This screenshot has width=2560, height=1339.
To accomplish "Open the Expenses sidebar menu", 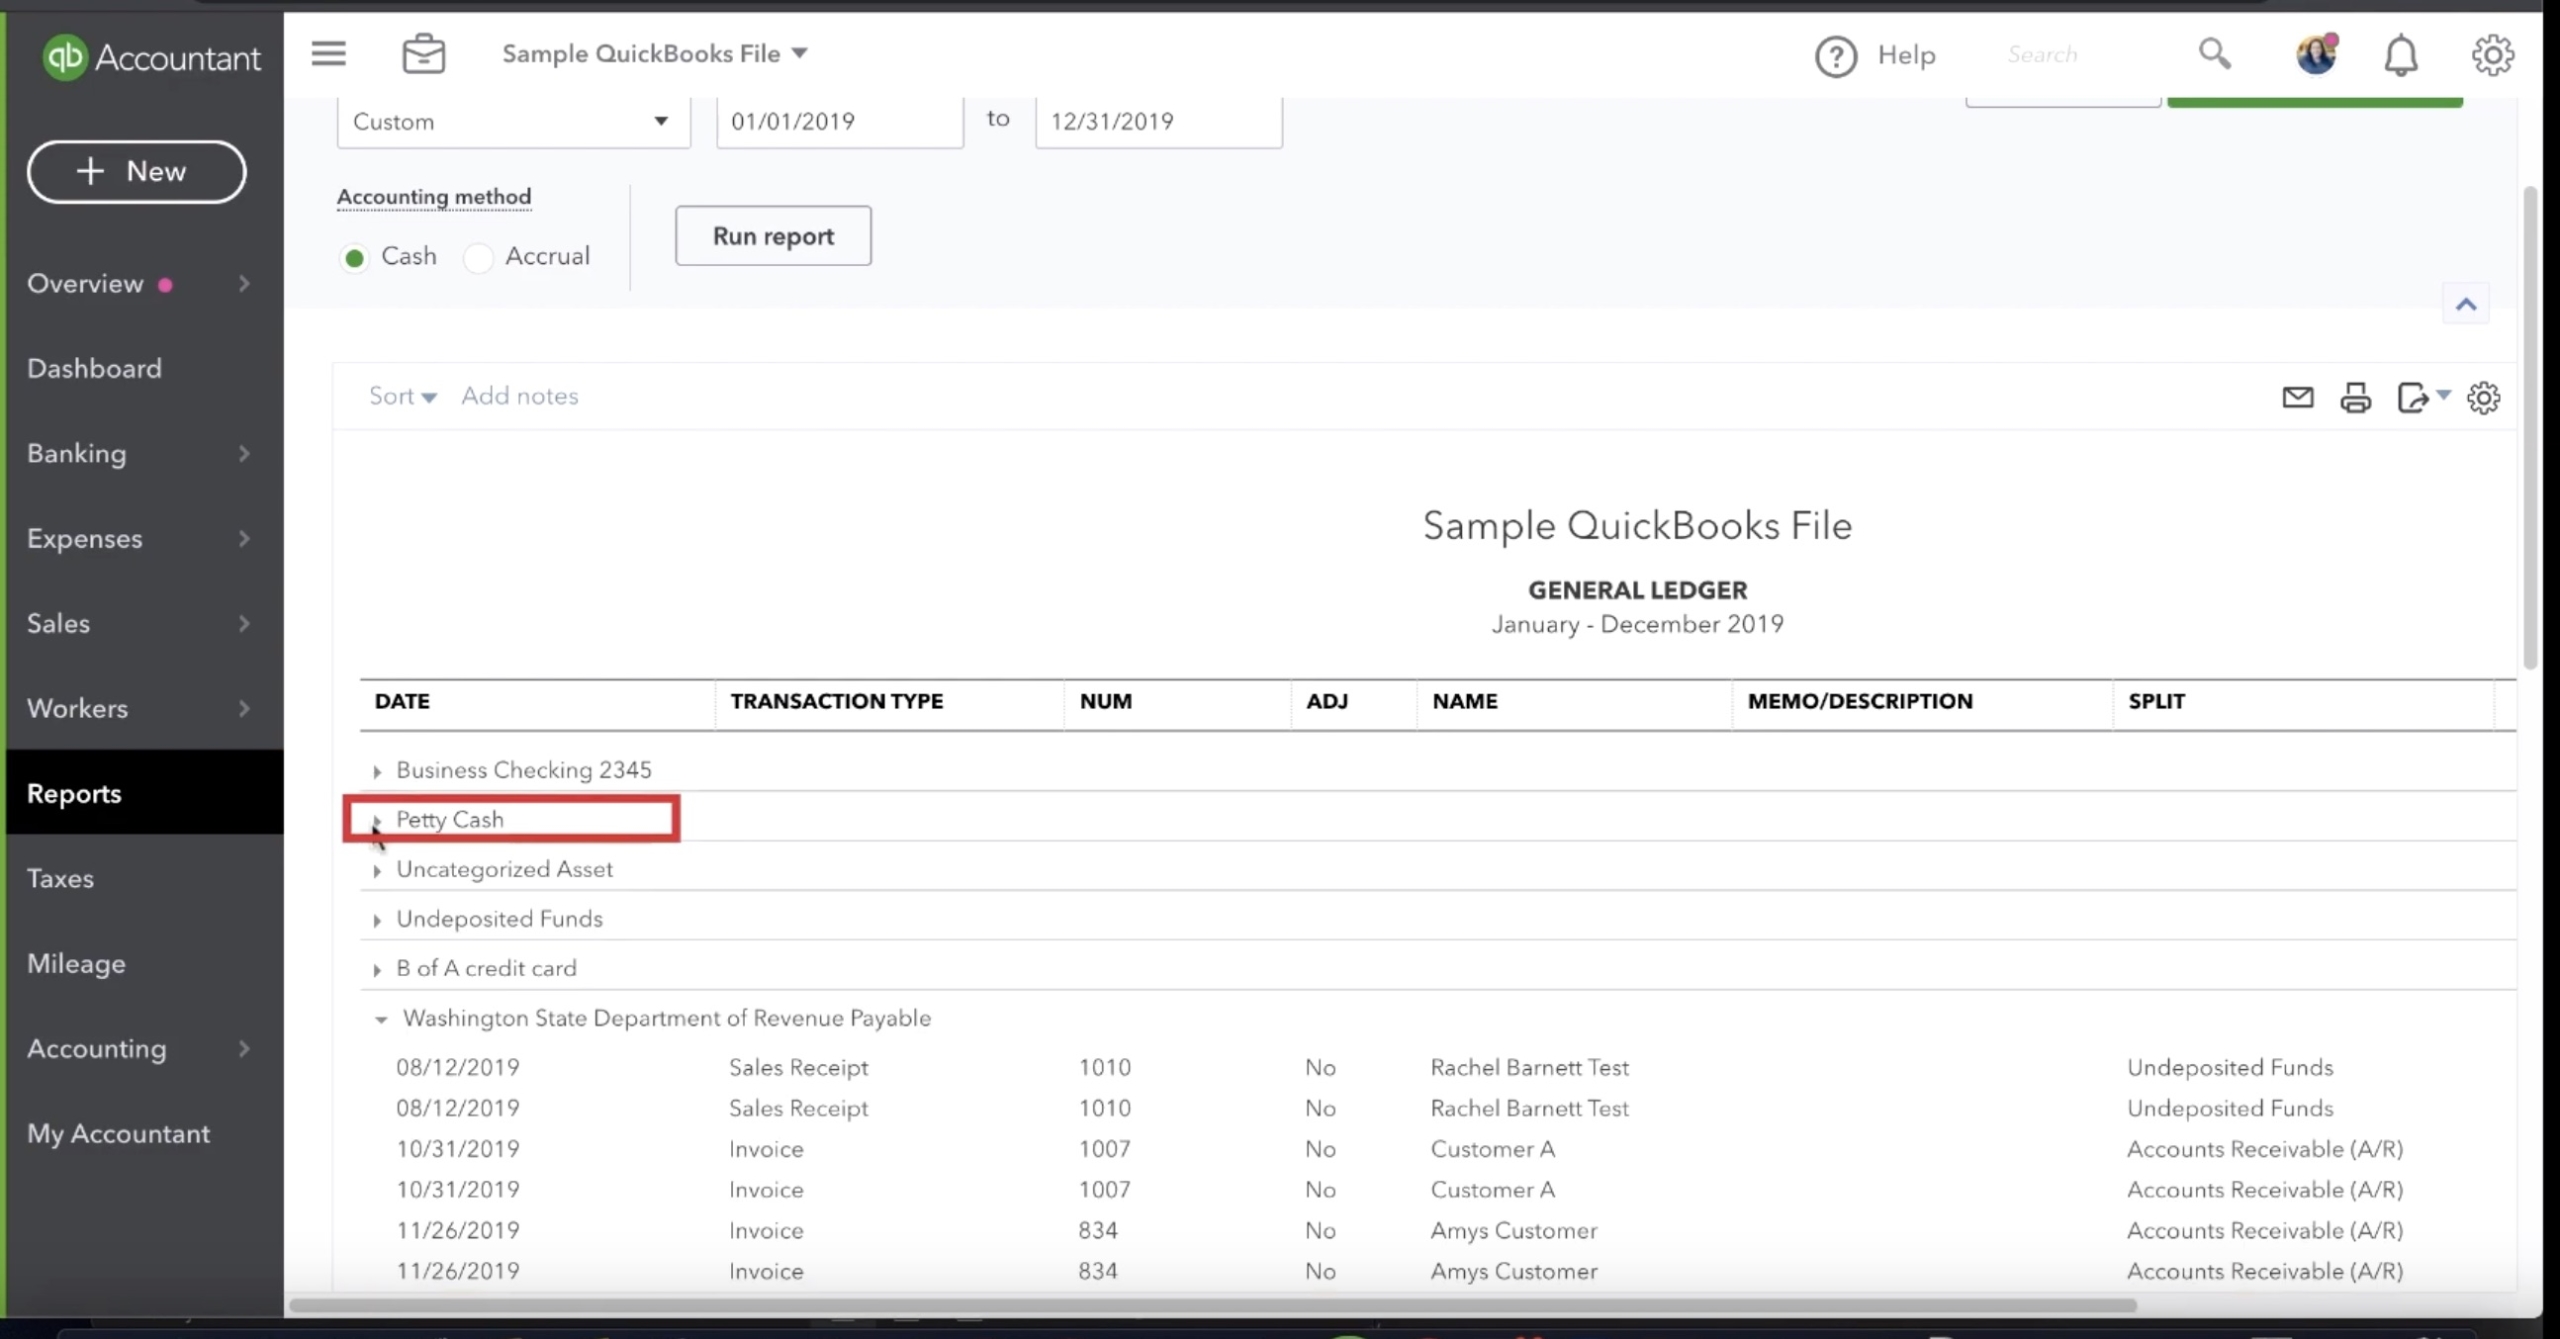I will (x=144, y=539).
